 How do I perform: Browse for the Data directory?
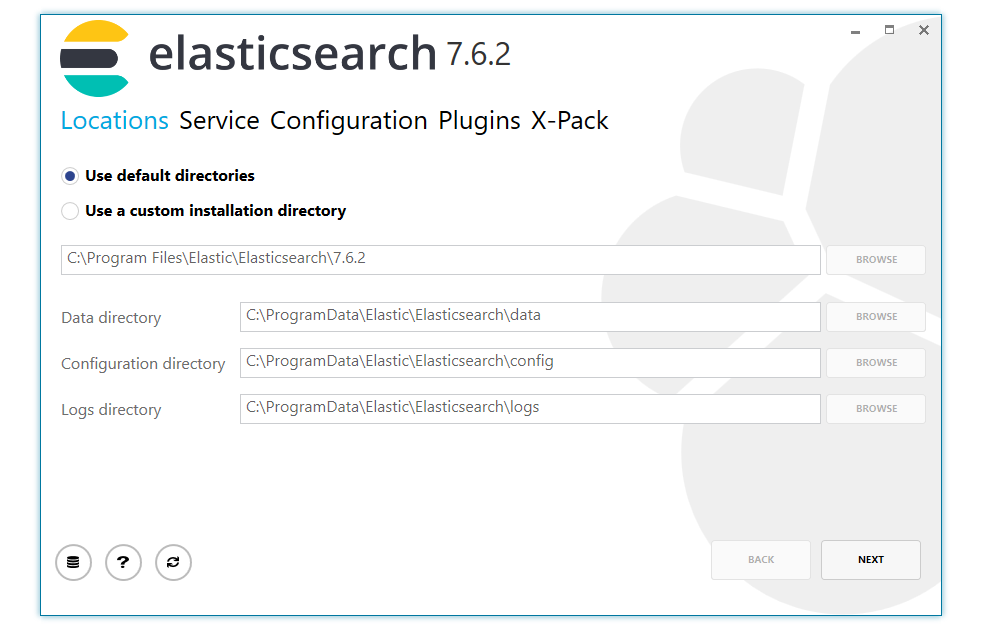[x=876, y=317]
